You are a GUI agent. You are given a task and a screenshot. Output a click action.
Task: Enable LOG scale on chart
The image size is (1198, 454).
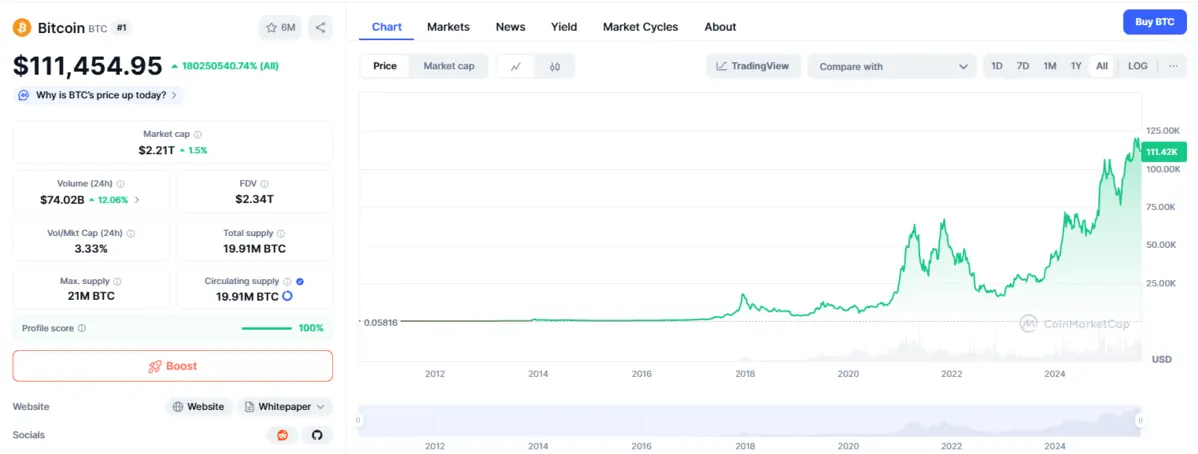click(1137, 66)
